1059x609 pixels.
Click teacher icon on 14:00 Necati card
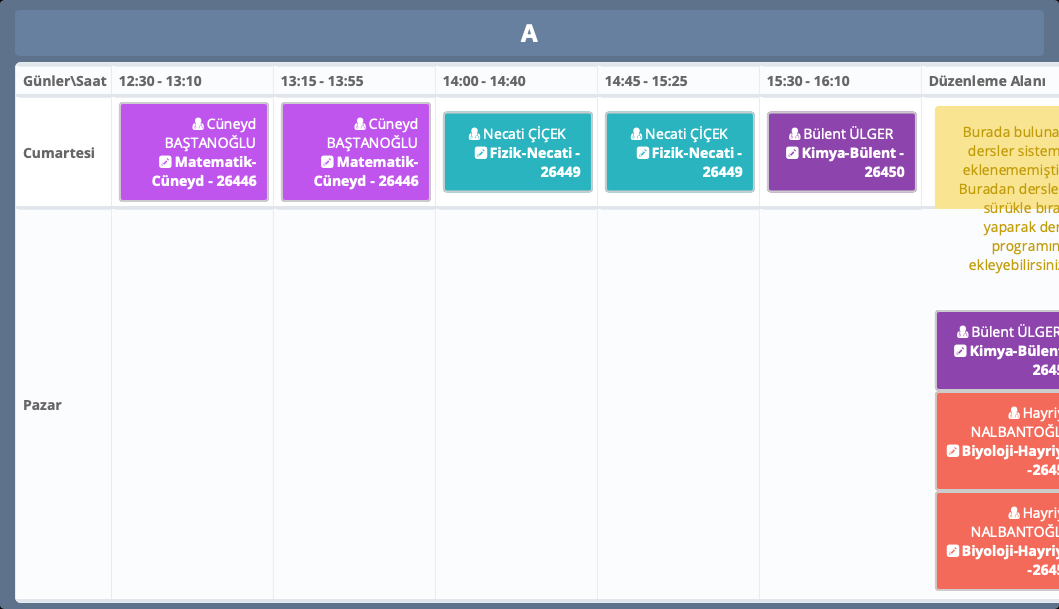pos(475,134)
